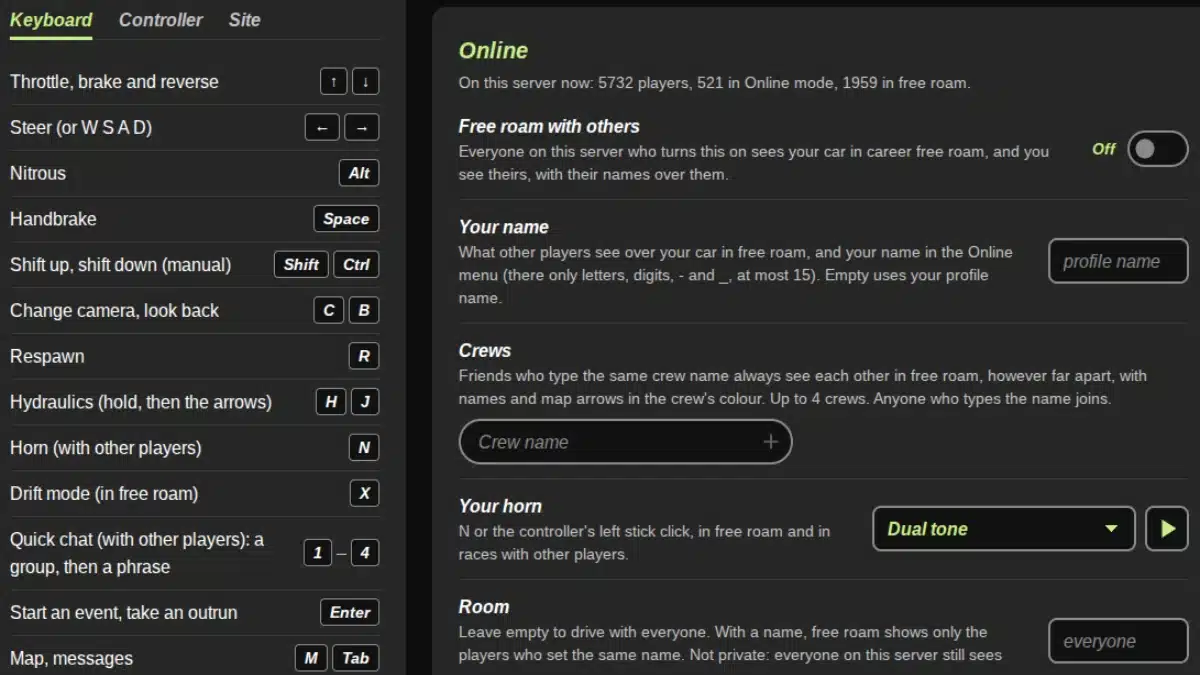The height and width of the screenshot is (675, 1200).
Task: Click the up arrow throttle key
Action: (334, 82)
